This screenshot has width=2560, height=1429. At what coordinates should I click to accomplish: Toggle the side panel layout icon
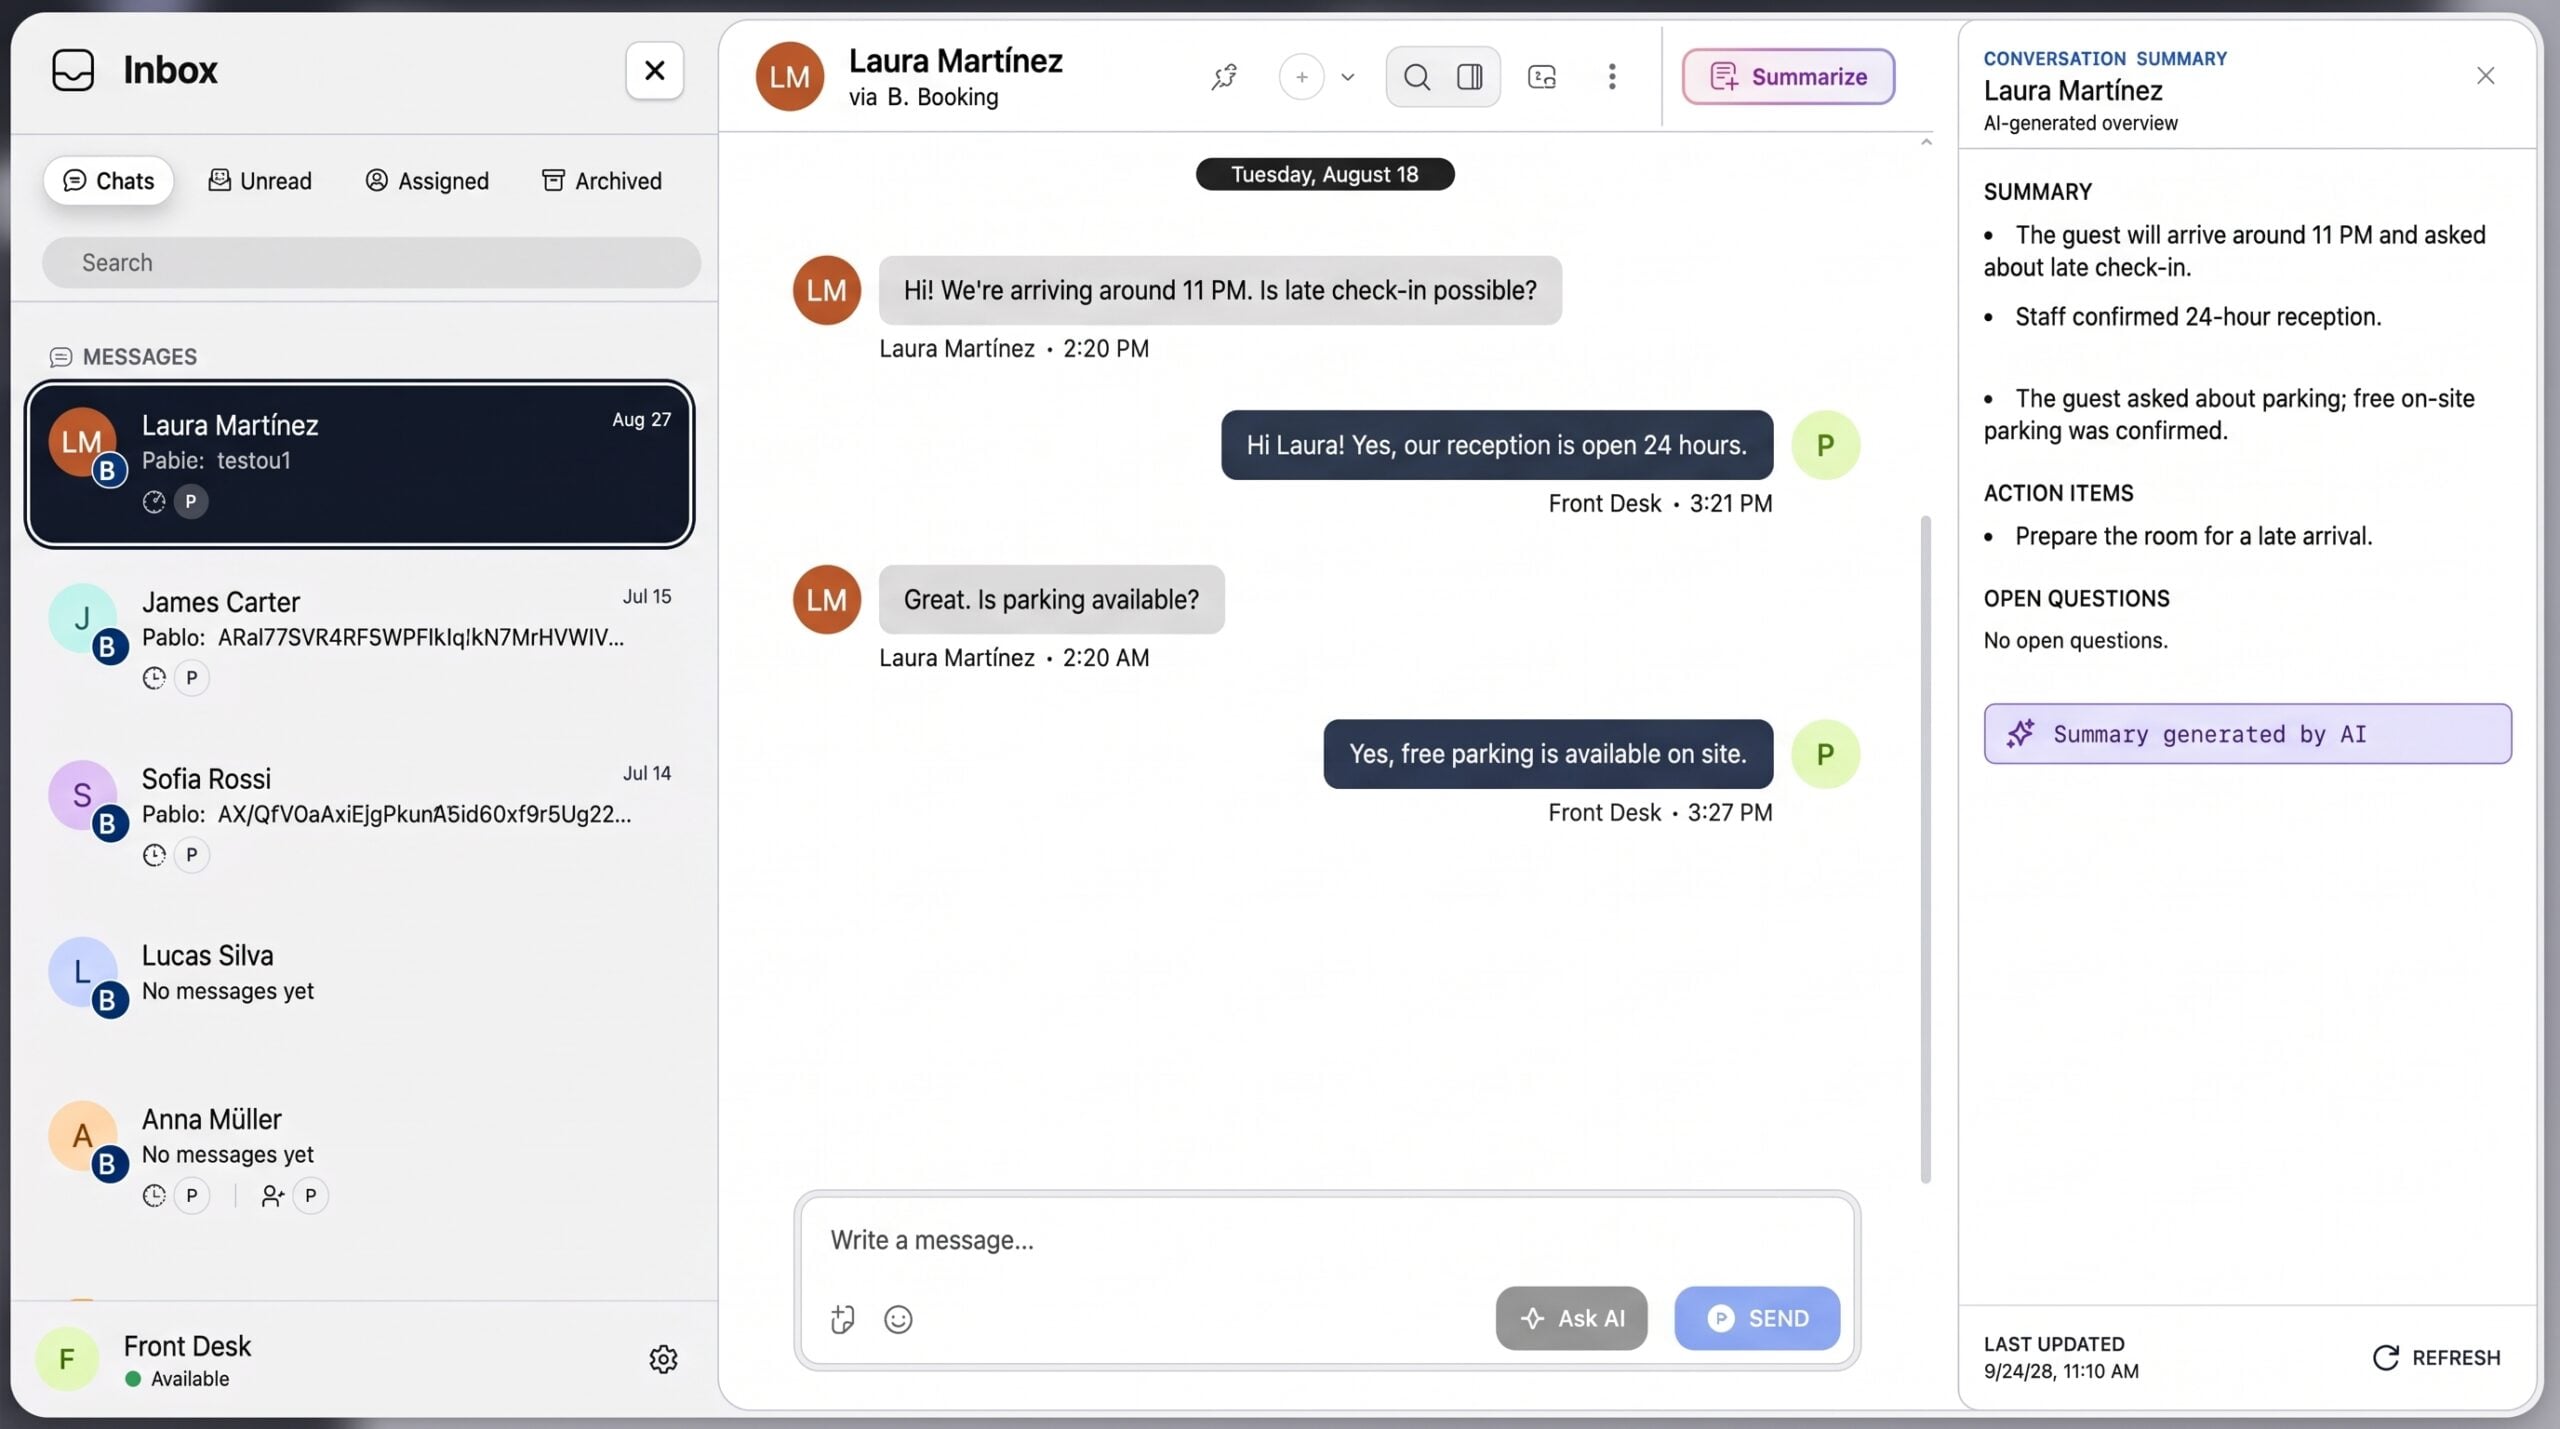click(x=1470, y=77)
